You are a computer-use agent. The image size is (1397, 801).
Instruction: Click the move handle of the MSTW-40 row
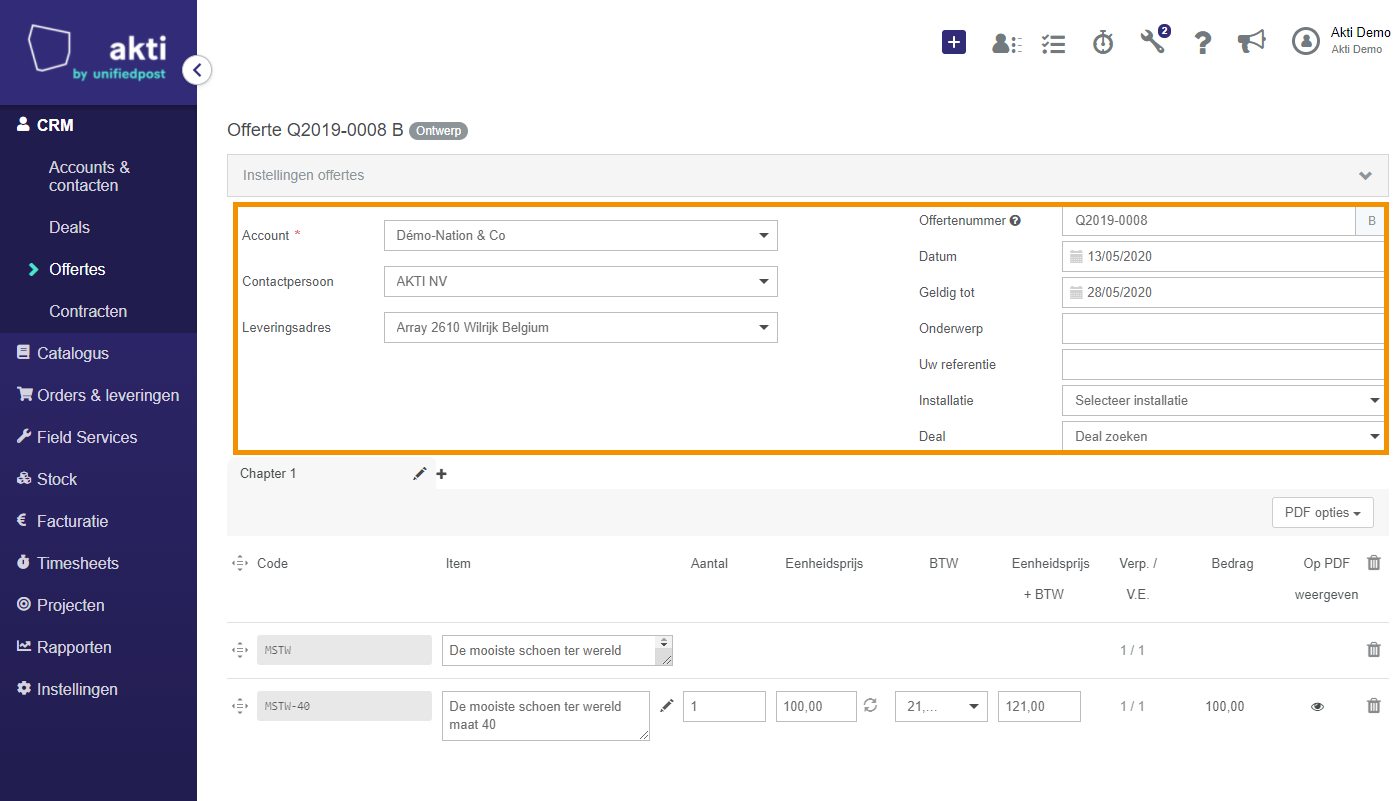click(239, 706)
